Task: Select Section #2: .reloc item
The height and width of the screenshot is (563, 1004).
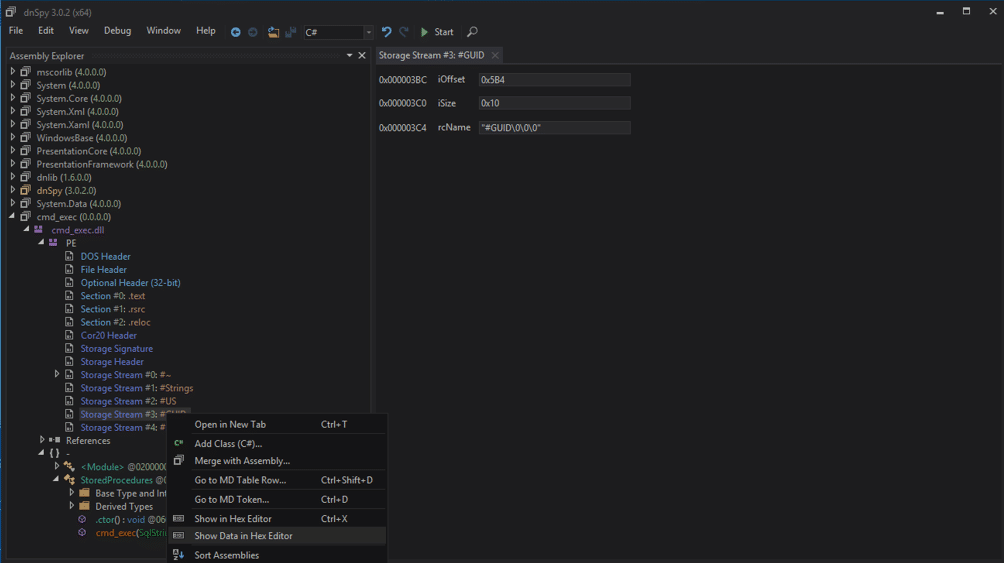Action: [115, 322]
